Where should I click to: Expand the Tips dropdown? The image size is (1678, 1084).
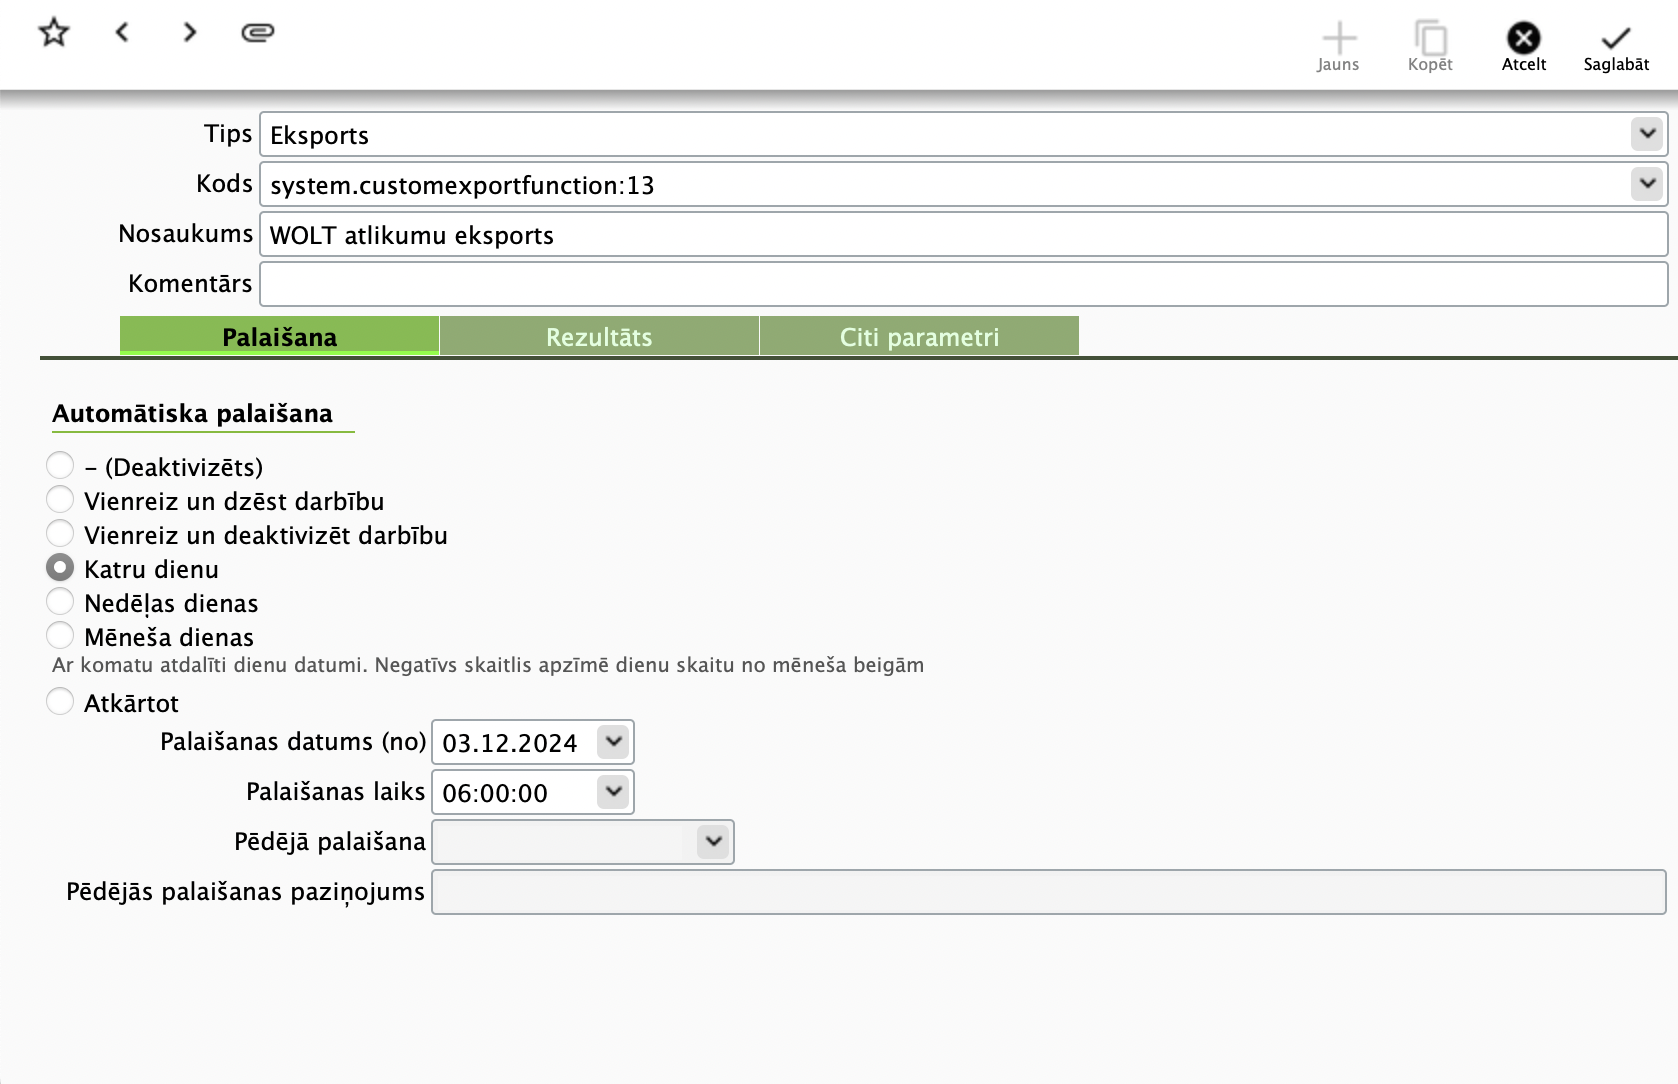(x=1646, y=134)
